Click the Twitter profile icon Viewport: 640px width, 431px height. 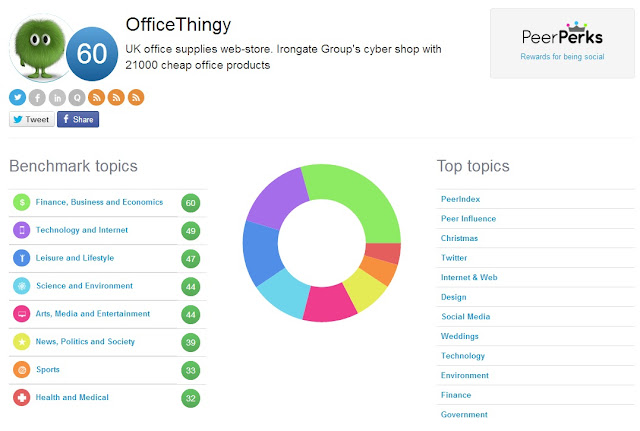point(18,98)
